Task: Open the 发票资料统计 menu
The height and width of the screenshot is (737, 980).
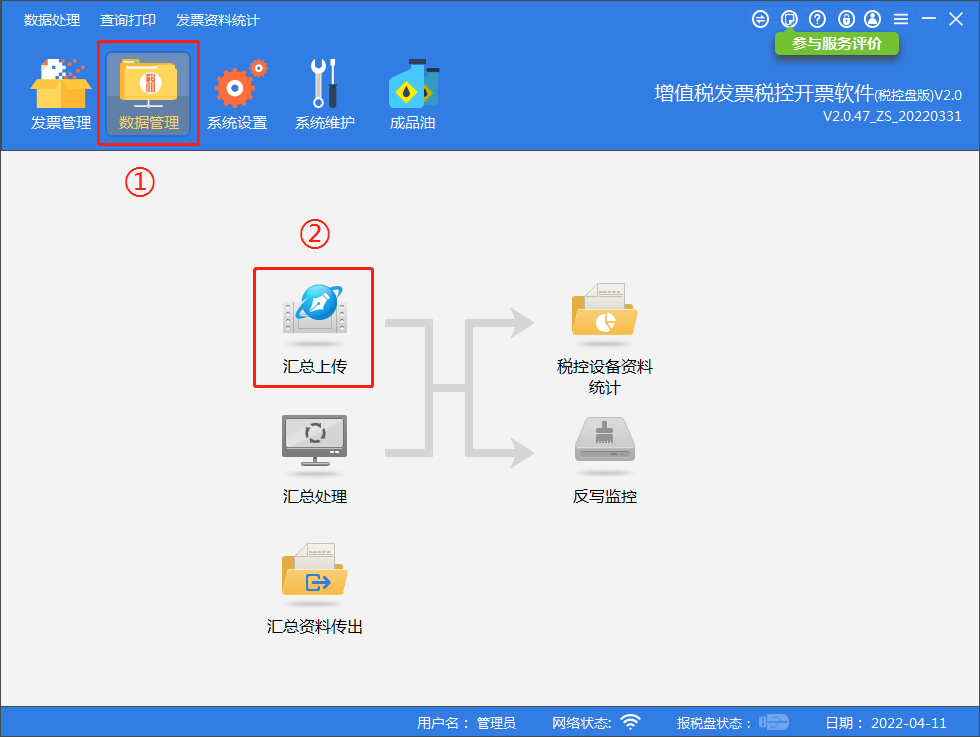Action: [x=218, y=20]
